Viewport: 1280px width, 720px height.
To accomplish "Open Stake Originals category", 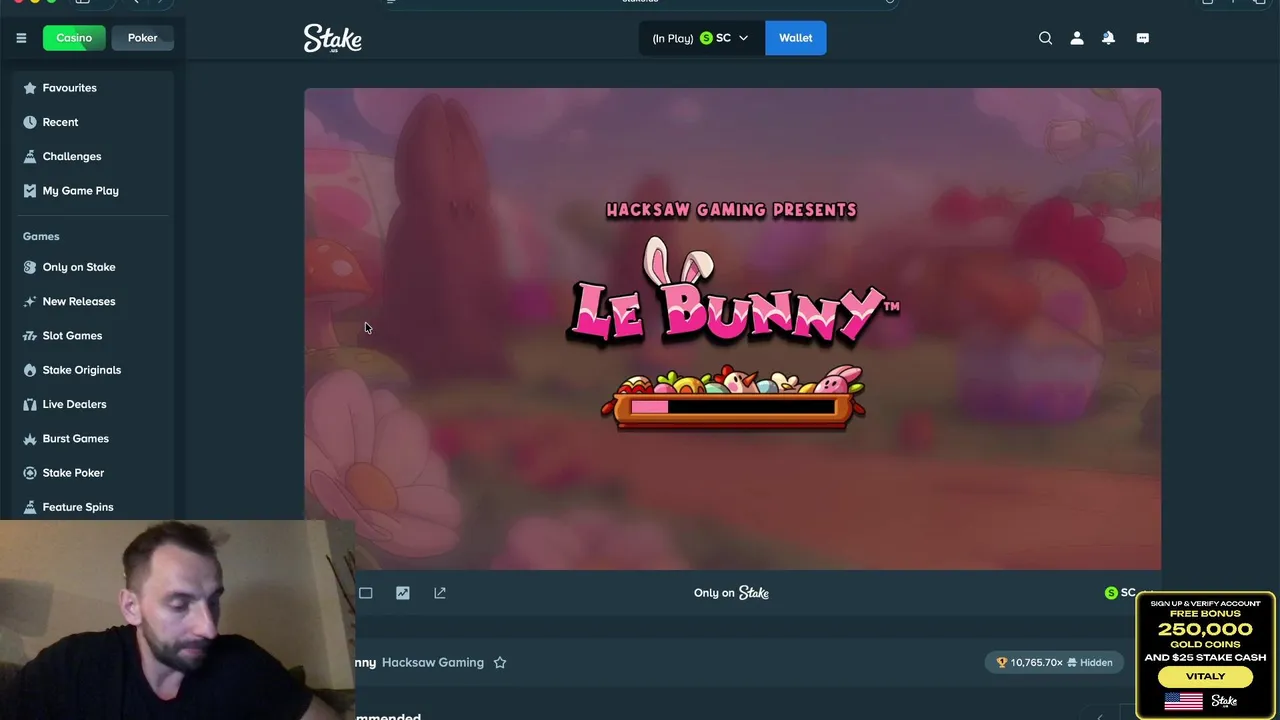I will [94, 370].
